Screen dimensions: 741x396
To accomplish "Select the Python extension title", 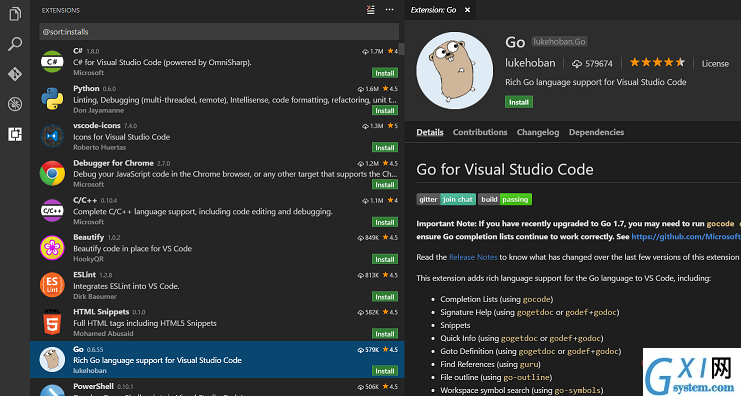I will 86,88.
